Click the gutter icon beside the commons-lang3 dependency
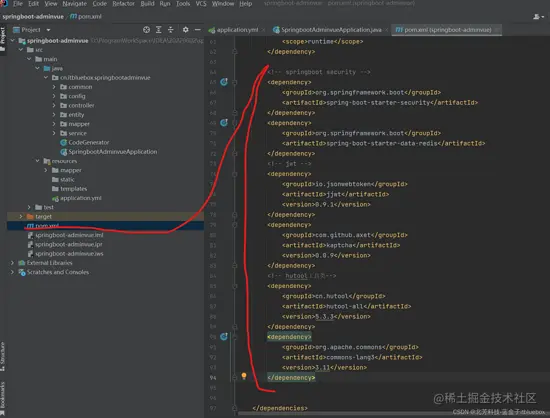Viewport: 550px width, 418px height. pos(224,337)
